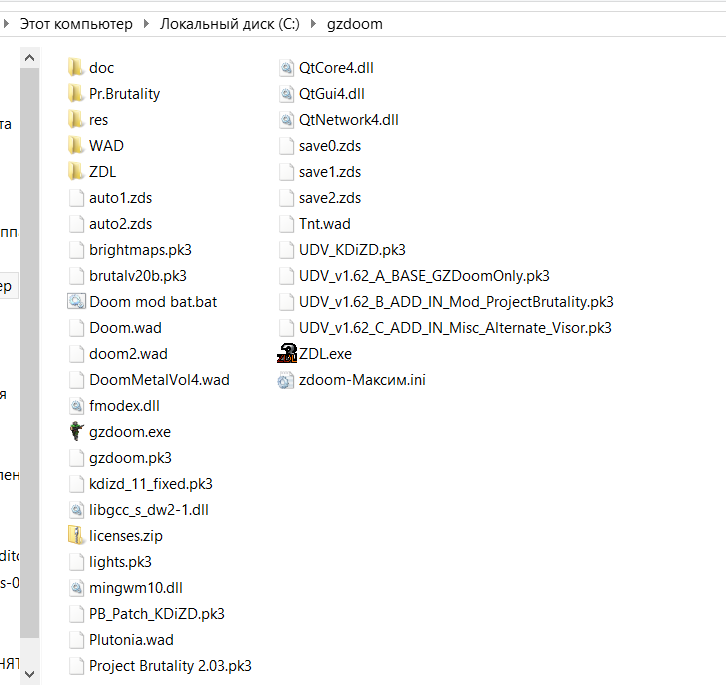
Task: Click the libgcc_s_dw2-1.dll file icon
Action: [76, 510]
